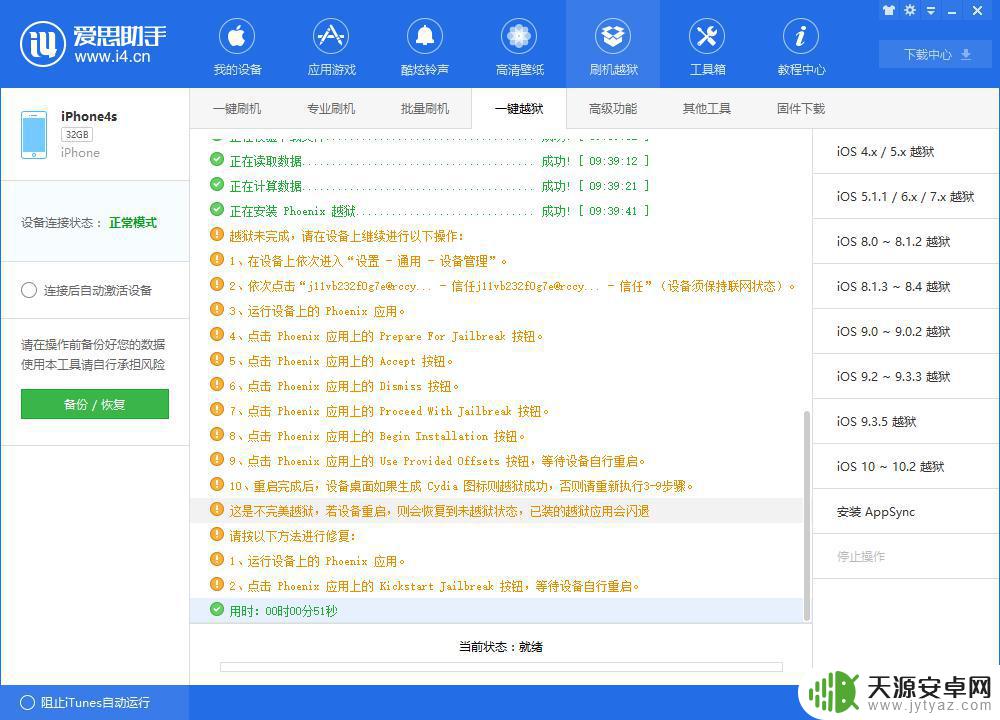The height and width of the screenshot is (720, 1000).
Task: Click the 当前状态：就绪 status text
Action: (501, 647)
